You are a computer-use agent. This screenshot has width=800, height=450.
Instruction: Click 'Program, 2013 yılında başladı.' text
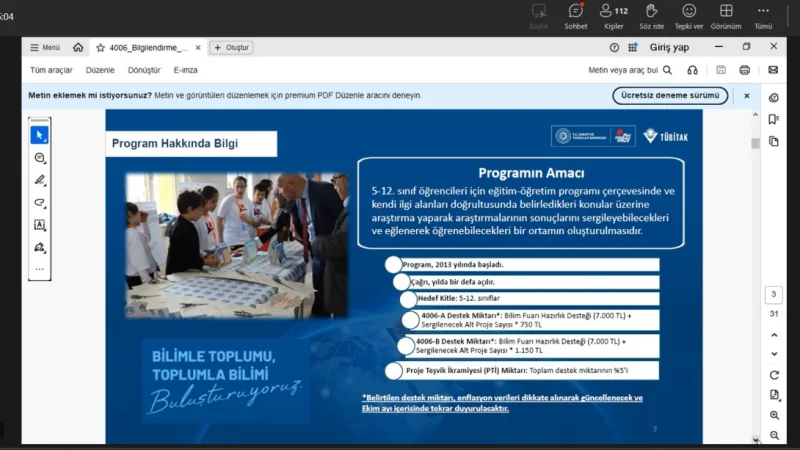click(453, 264)
